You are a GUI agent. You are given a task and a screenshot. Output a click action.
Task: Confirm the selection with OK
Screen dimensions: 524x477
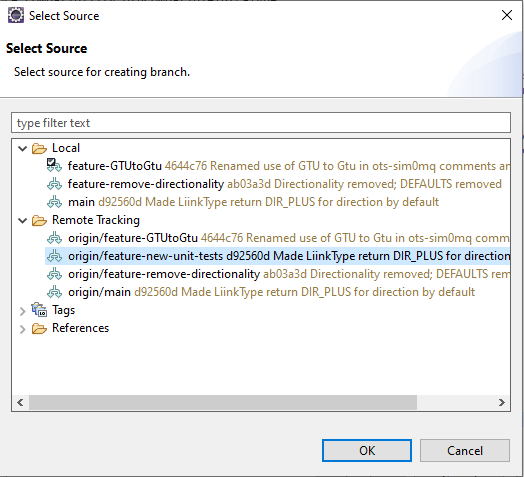tap(367, 451)
